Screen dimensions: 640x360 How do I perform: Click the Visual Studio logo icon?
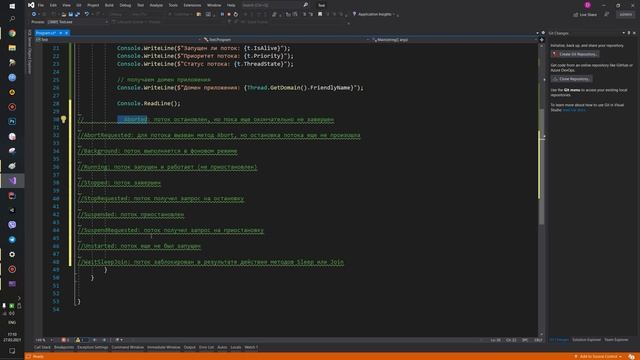click(x=31, y=5)
